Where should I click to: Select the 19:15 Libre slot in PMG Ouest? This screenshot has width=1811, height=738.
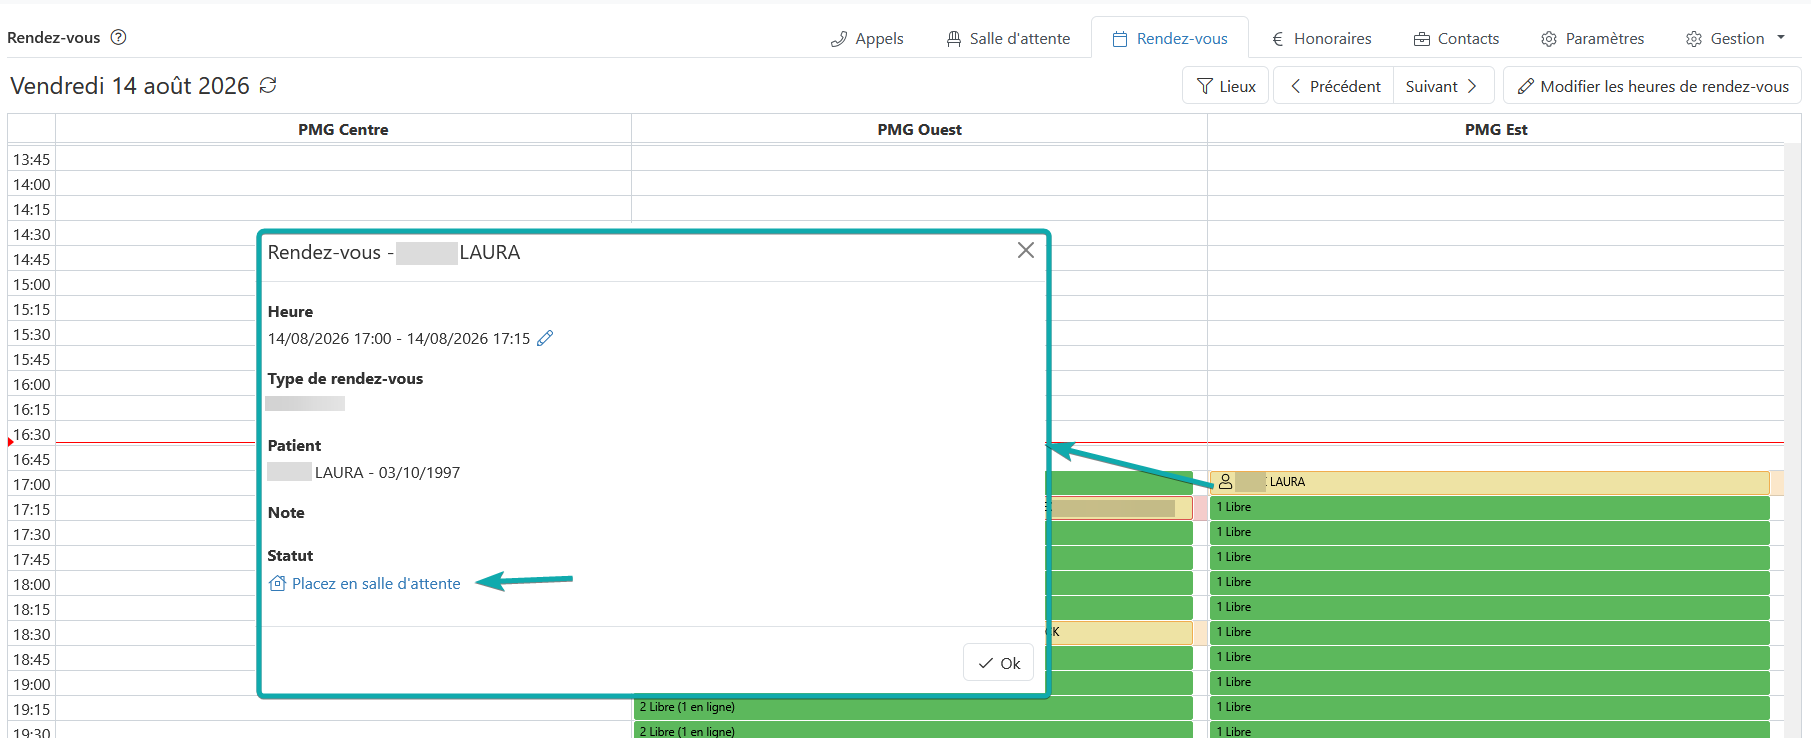click(913, 707)
